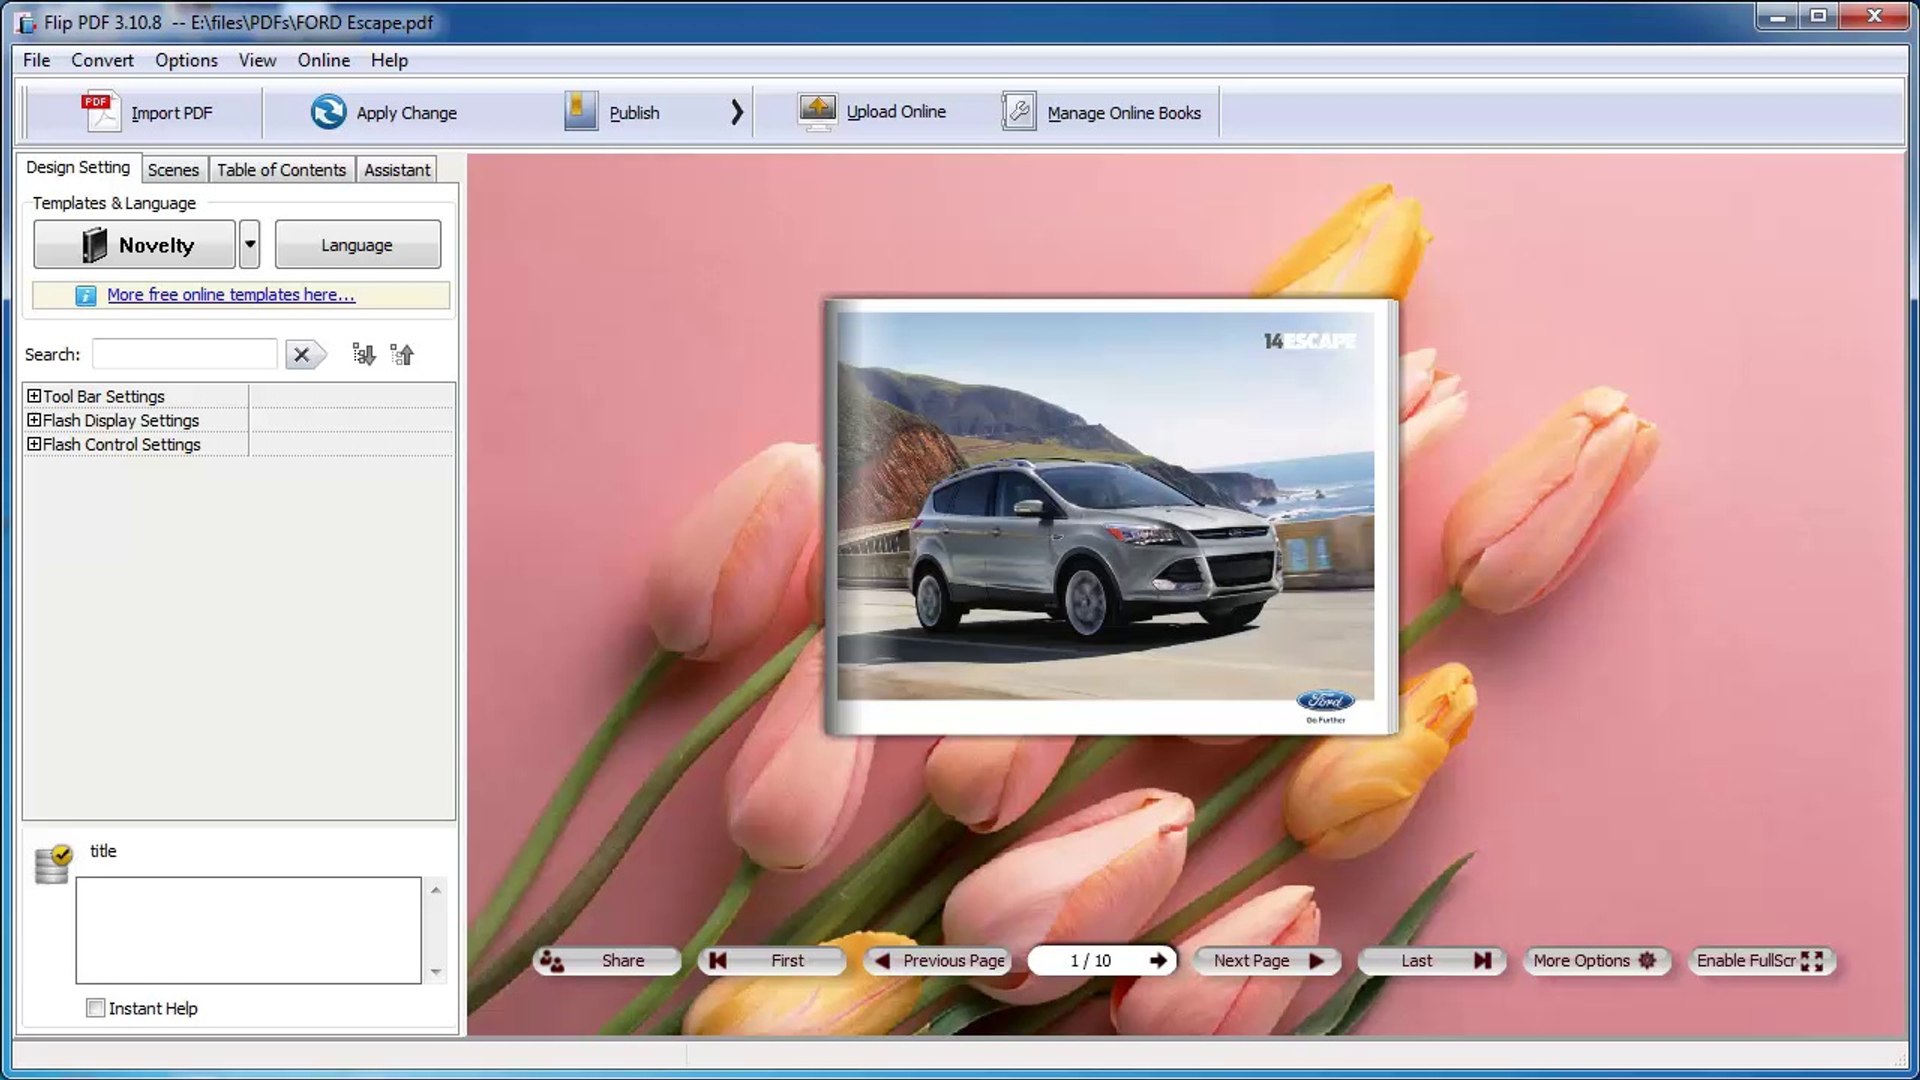Expand Flash Control Settings node
Viewport: 1920px width, 1080px height.
(x=34, y=444)
